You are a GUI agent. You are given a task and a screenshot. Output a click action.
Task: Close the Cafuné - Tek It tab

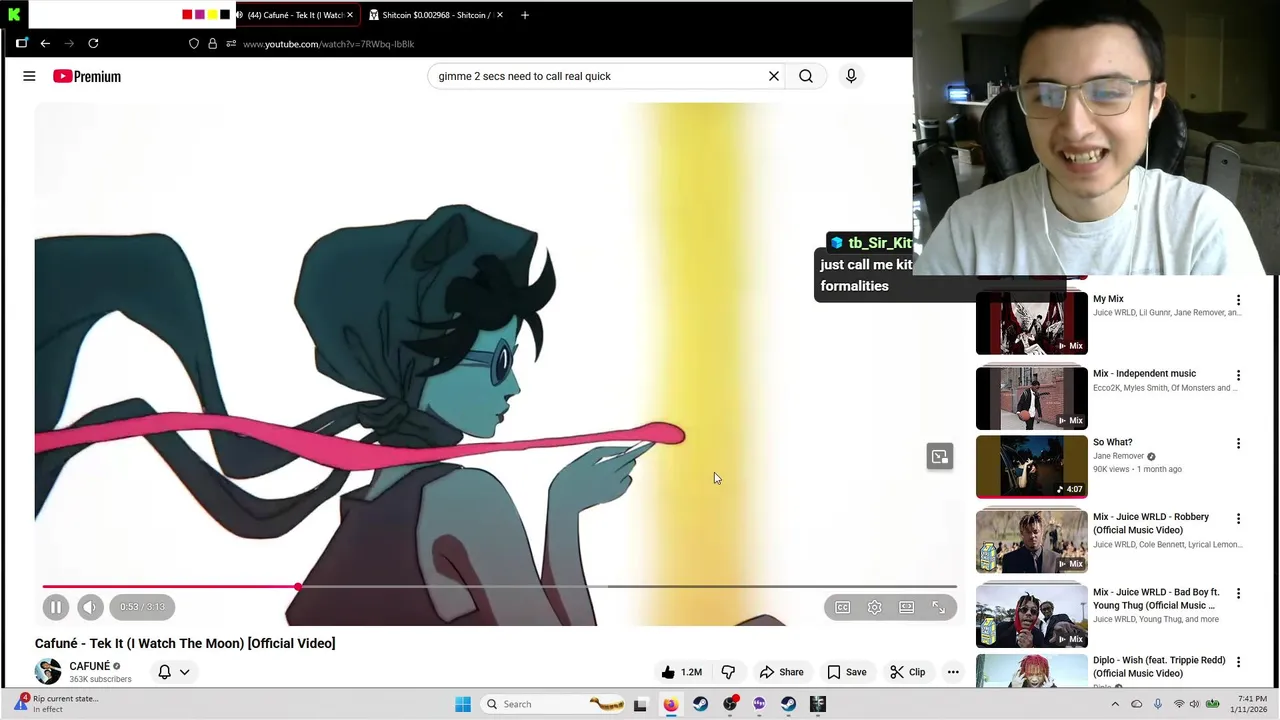click(x=349, y=15)
